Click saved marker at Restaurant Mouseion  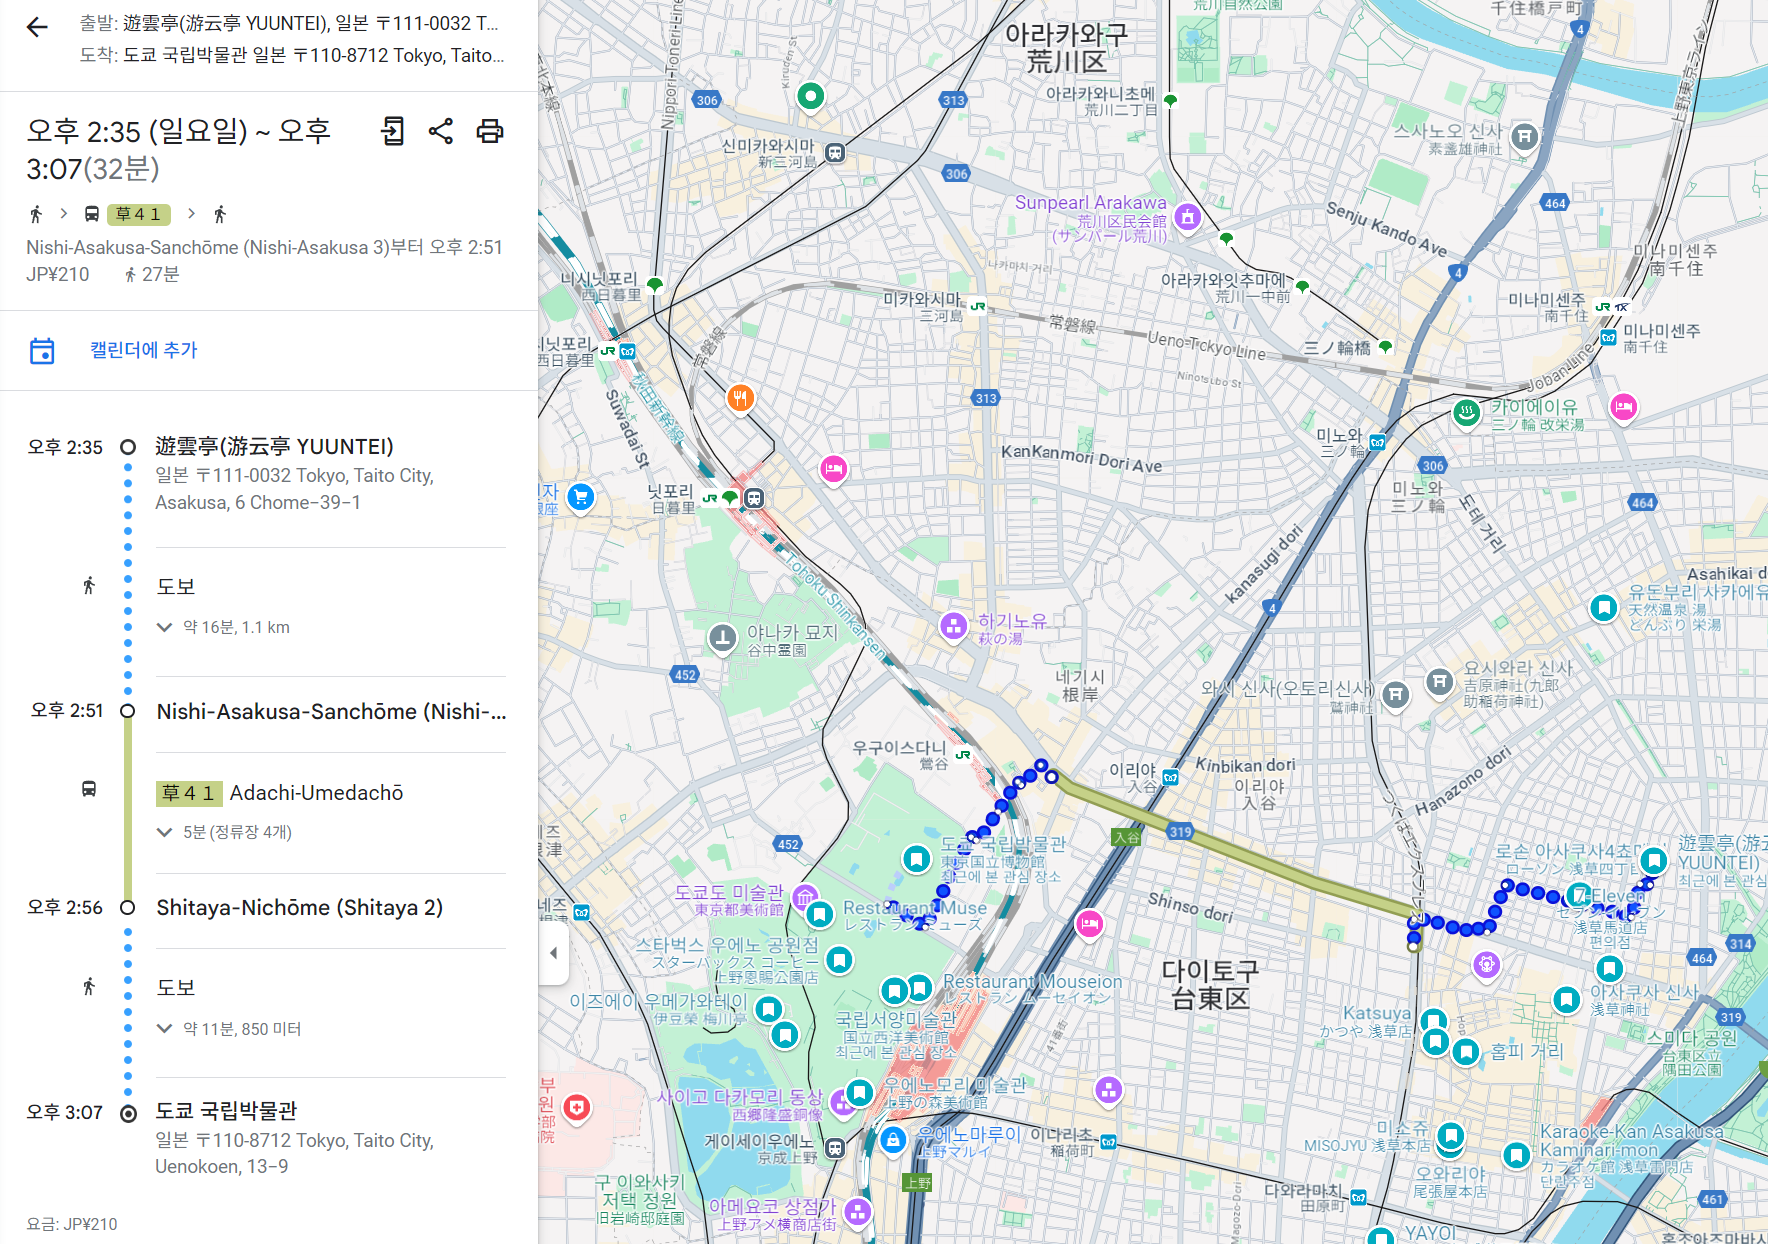pyautogui.click(x=919, y=989)
